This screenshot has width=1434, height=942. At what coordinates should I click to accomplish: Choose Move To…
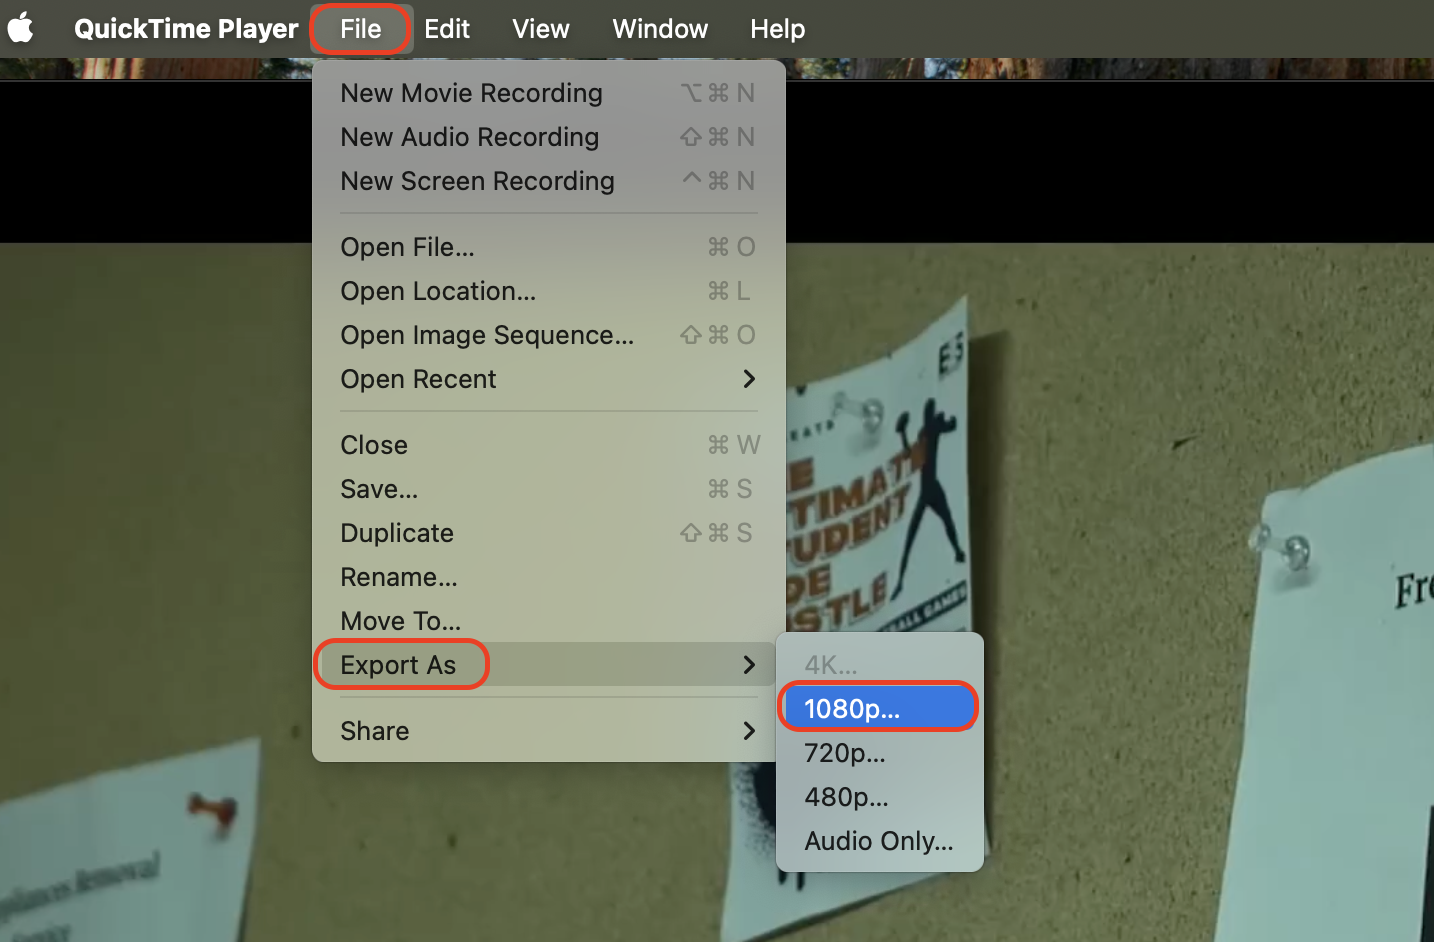click(x=549, y=621)
